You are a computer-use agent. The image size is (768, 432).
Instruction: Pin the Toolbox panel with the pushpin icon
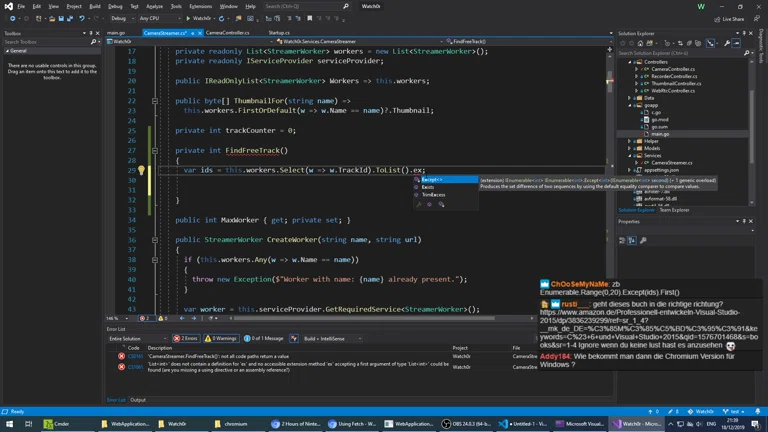tap(91, 33)
